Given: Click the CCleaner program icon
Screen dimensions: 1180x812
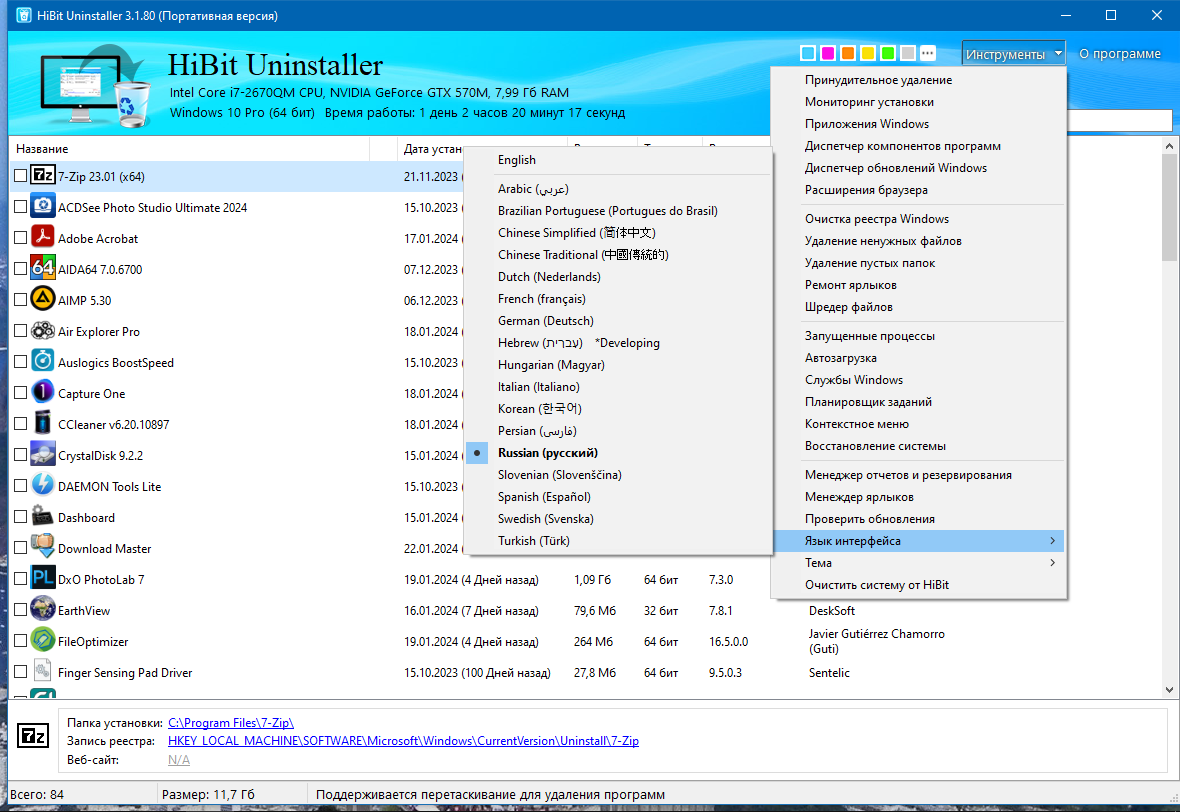Looking at the screenshot, I should (43, 424).
